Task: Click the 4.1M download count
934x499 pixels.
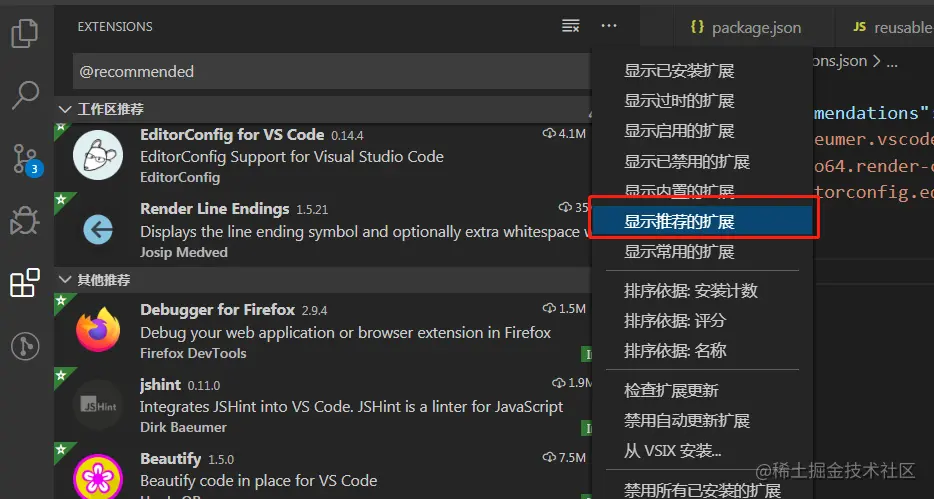Action: 565,133
